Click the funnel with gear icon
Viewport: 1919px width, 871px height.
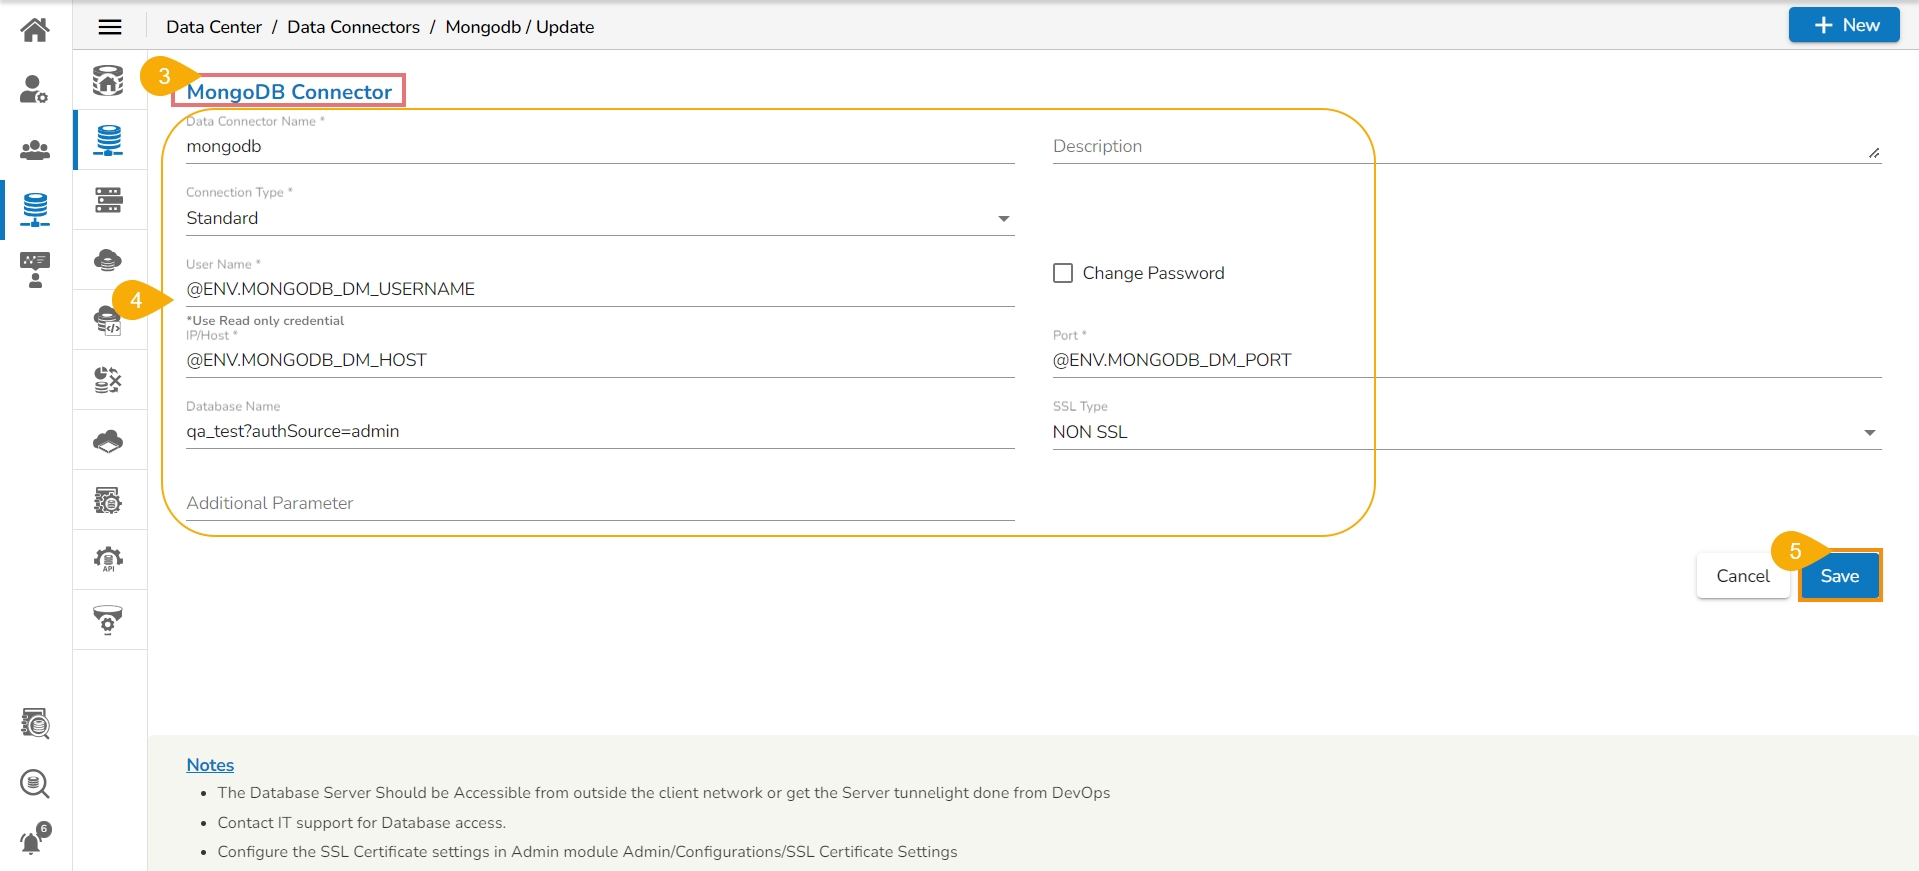[x=108, y=620]
